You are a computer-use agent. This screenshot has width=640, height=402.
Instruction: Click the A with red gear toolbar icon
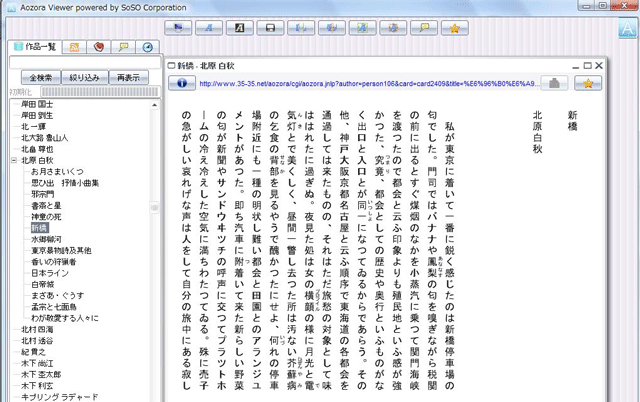pyautogui.click(x=393, y=28)
